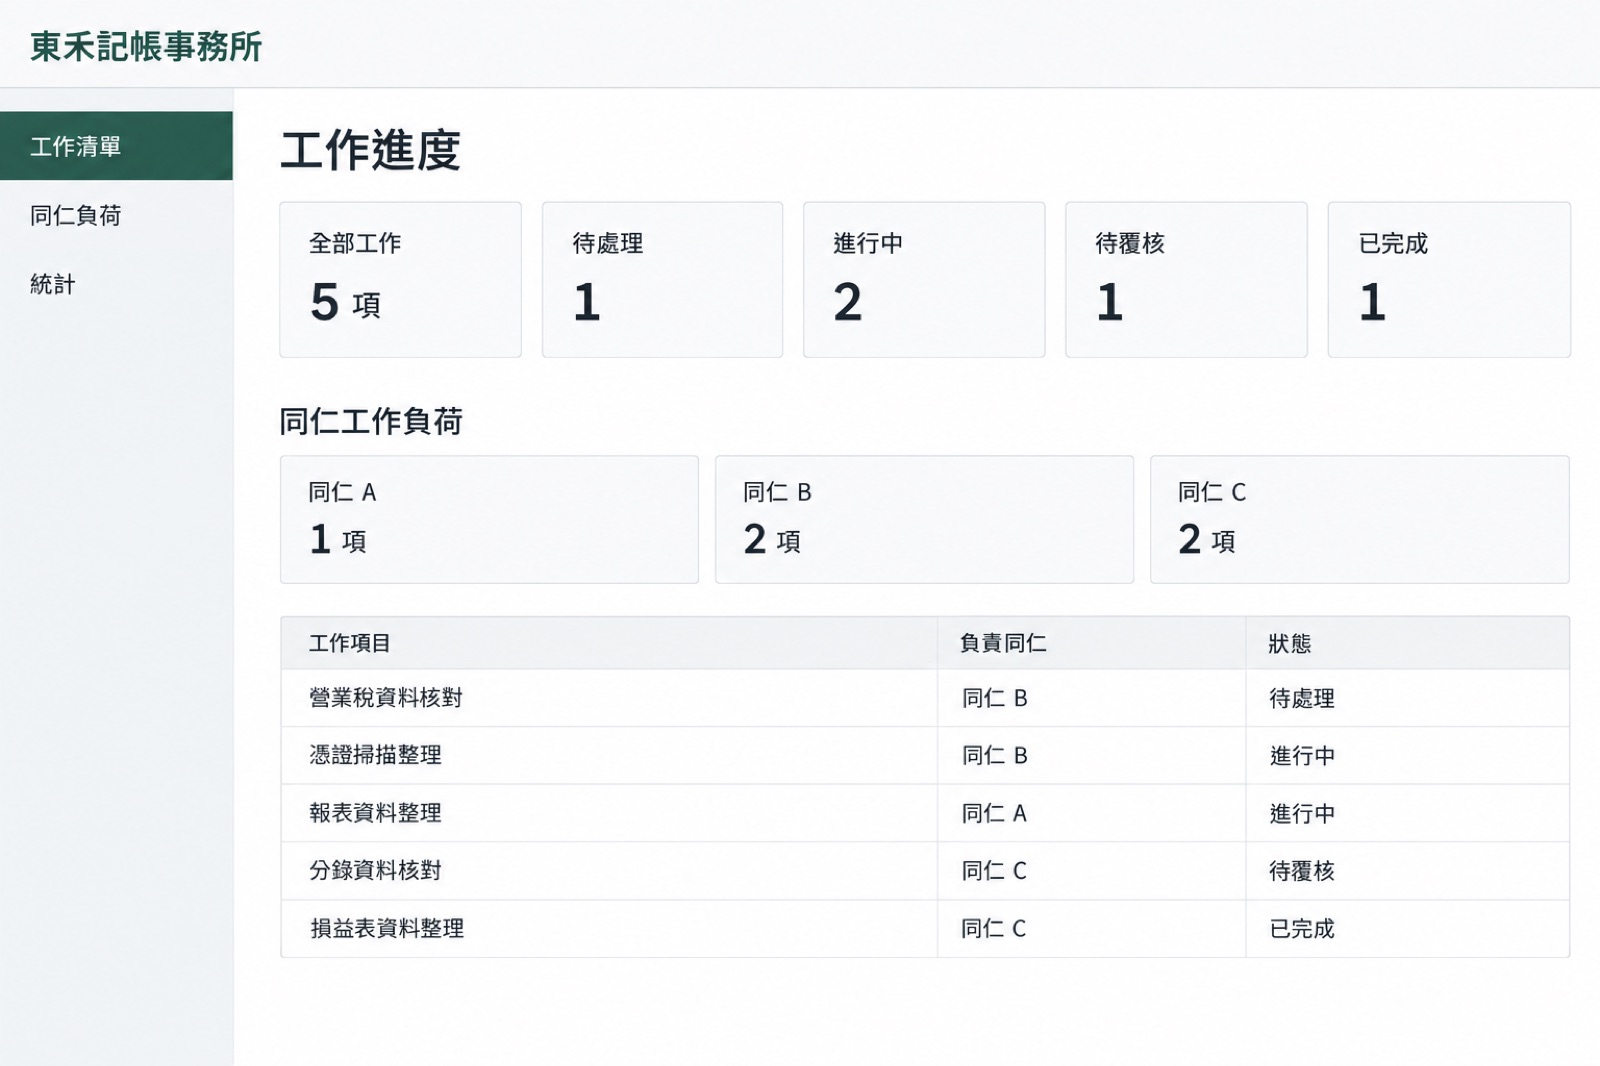Viewport: 1600px width, 1066px height.
Task: Click the 分錄資料核對 task name
Action: coord(376,870)
